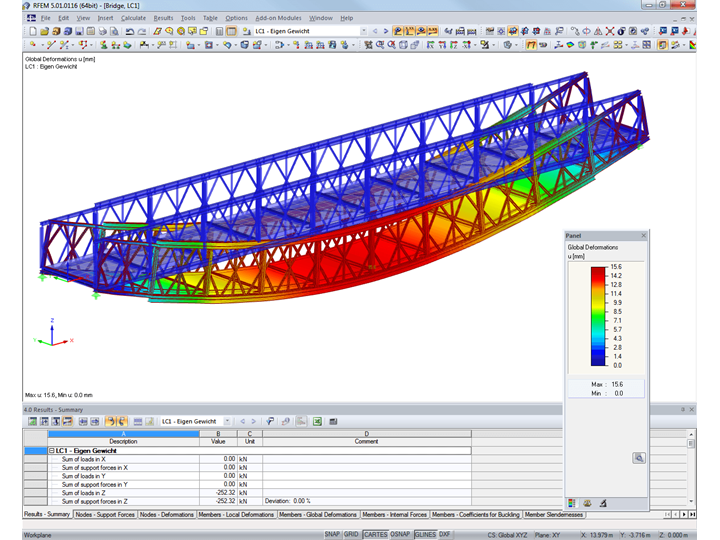Toggle the table display icon
720x540 pixels.
(231, 31)
